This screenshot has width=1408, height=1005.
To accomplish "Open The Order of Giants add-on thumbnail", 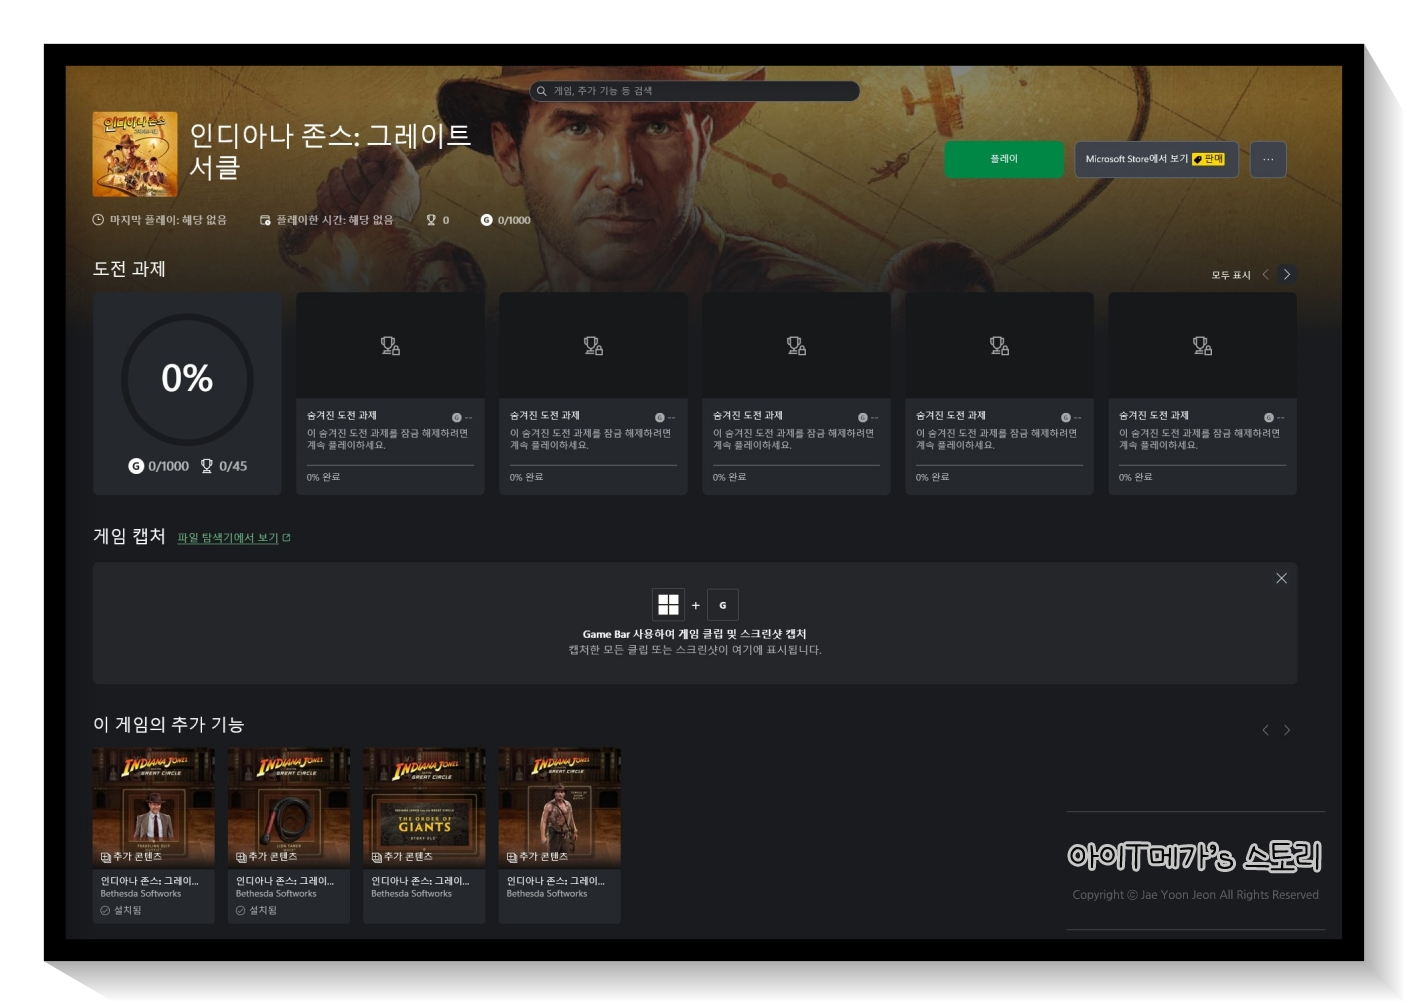I will click(x=424, y=807).
